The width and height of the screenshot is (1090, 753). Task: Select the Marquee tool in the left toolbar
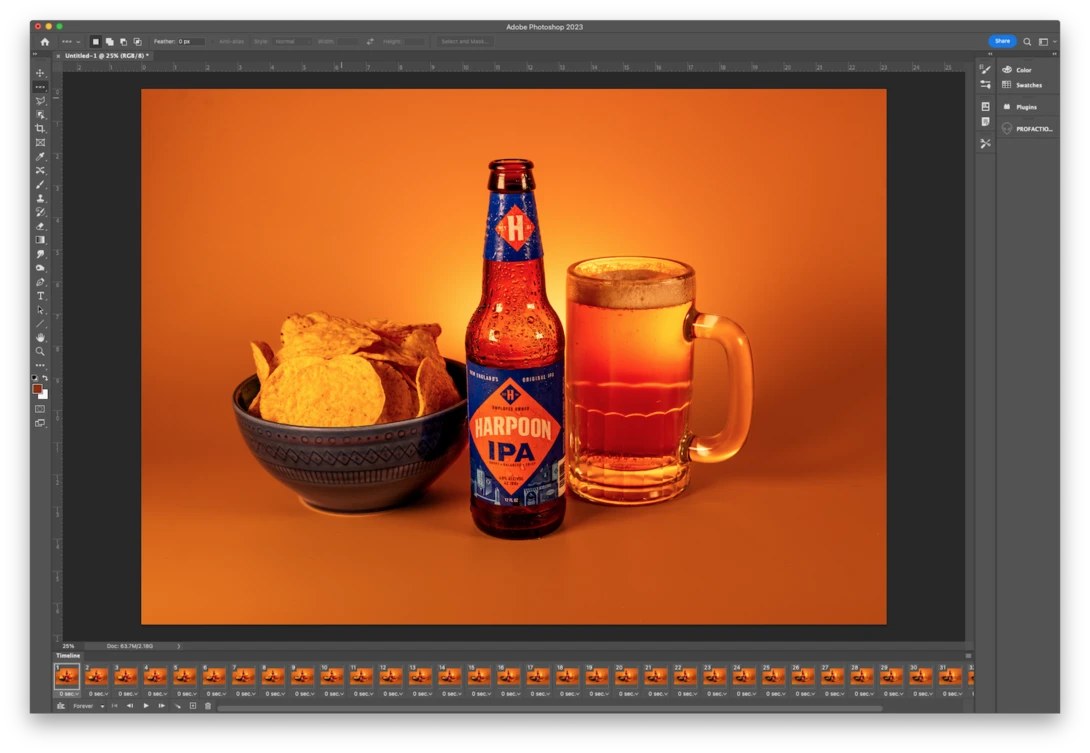pyautogui.click(x=40, y=87)
